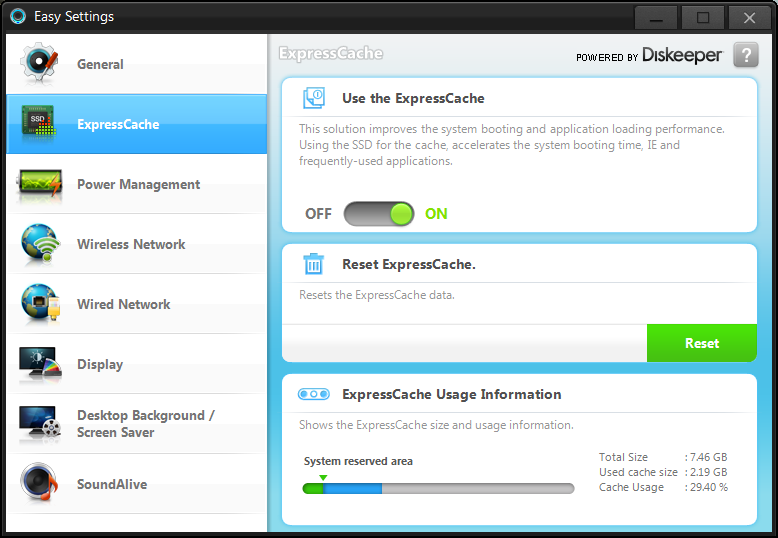
Task: Click the OFF label beside the switch
Action: 318,213
